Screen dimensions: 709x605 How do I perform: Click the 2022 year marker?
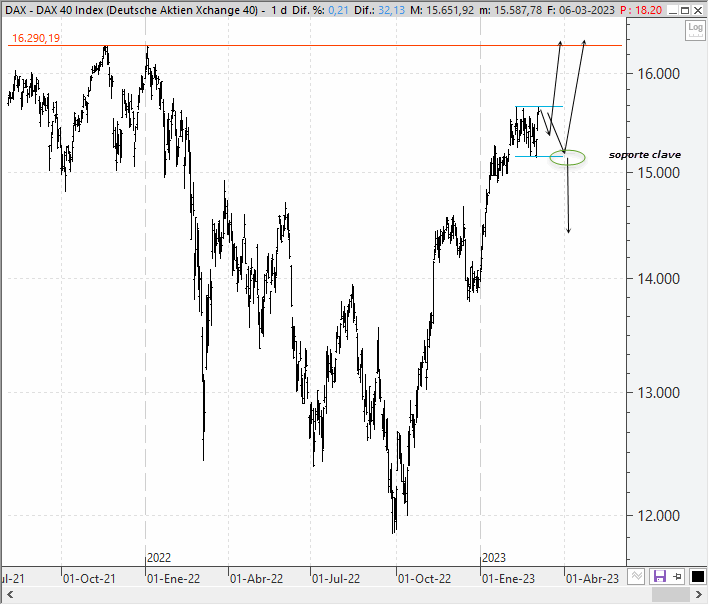click(x=159, y=558)
